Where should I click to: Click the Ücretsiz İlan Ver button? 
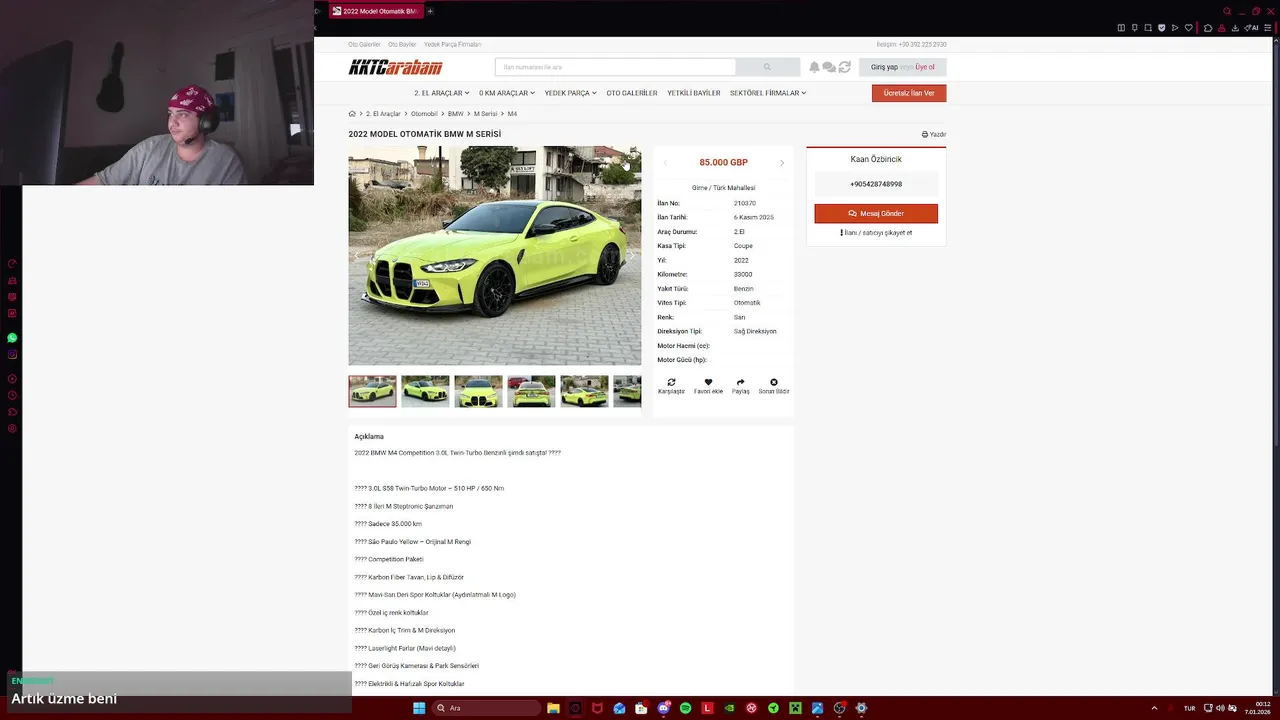[909, 93]
